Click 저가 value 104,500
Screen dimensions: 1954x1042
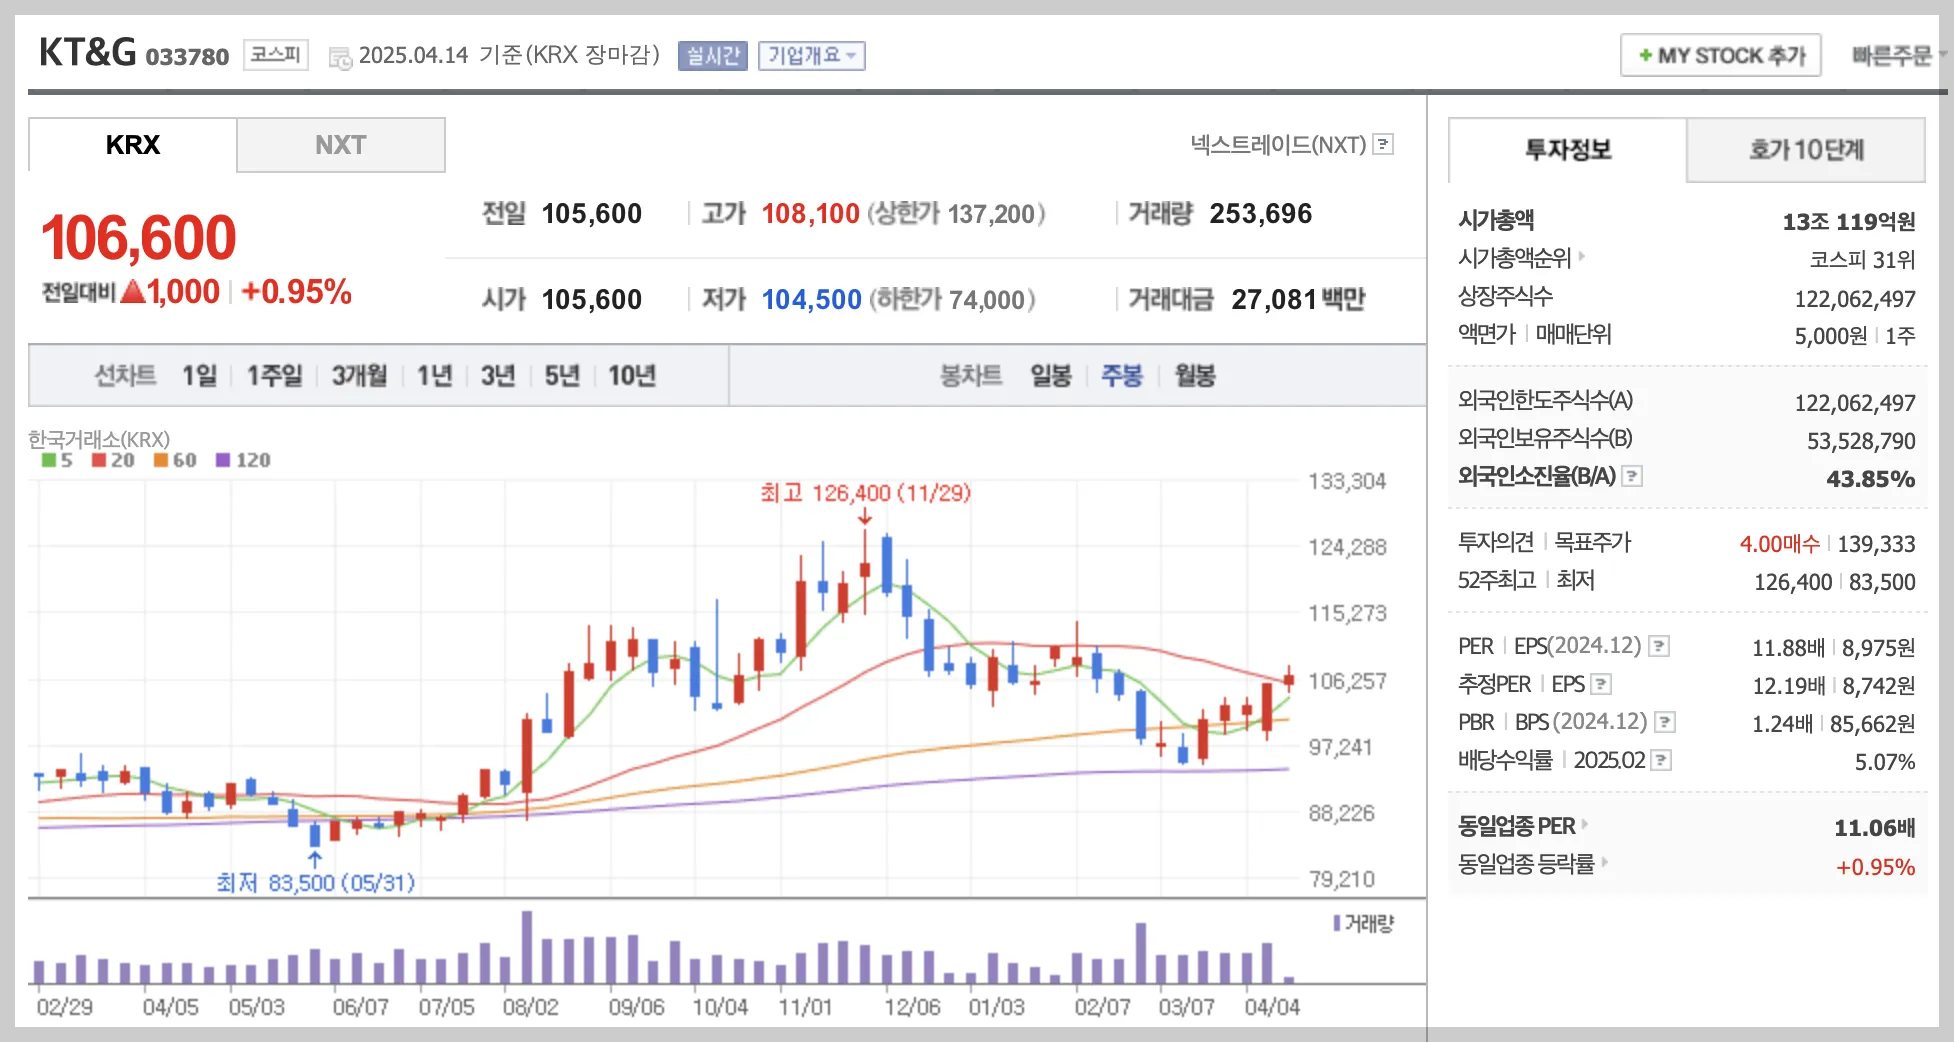pos(811,300)
